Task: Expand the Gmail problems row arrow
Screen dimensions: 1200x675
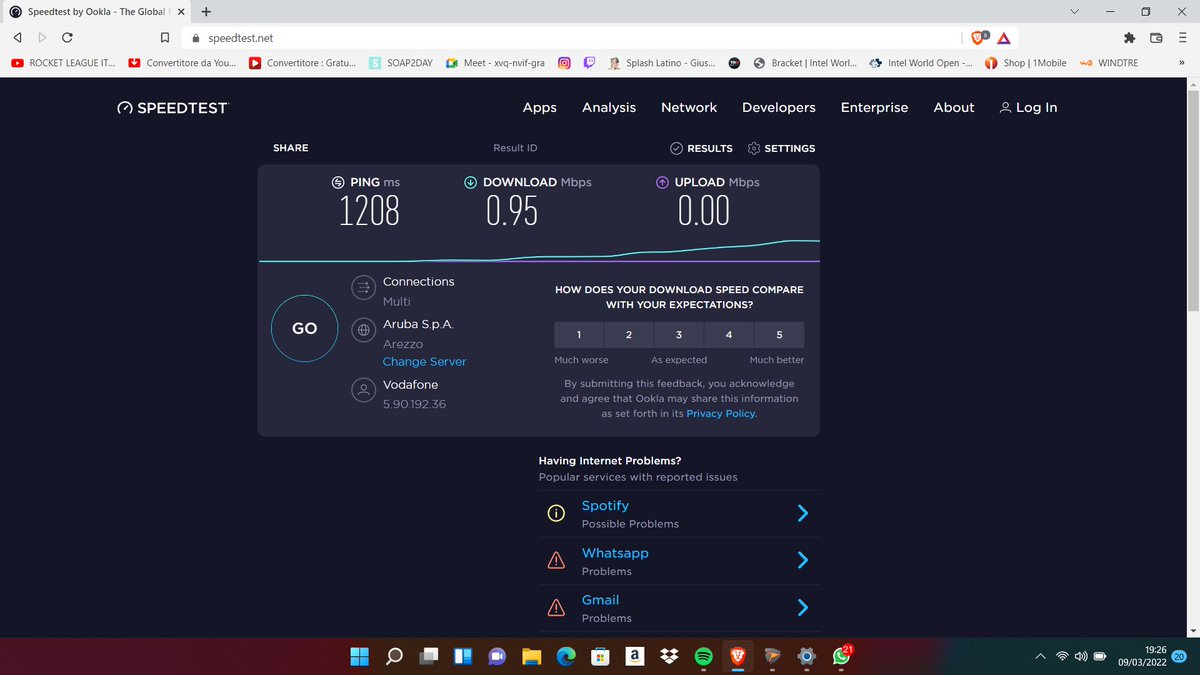Action: pyautogui.click(x=802, y=607)
